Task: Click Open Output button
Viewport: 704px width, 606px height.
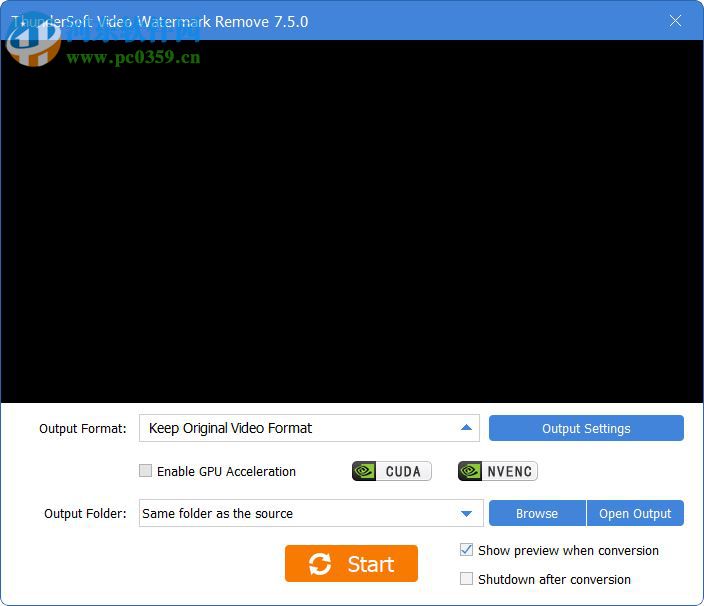Action: tap(635, 513)
